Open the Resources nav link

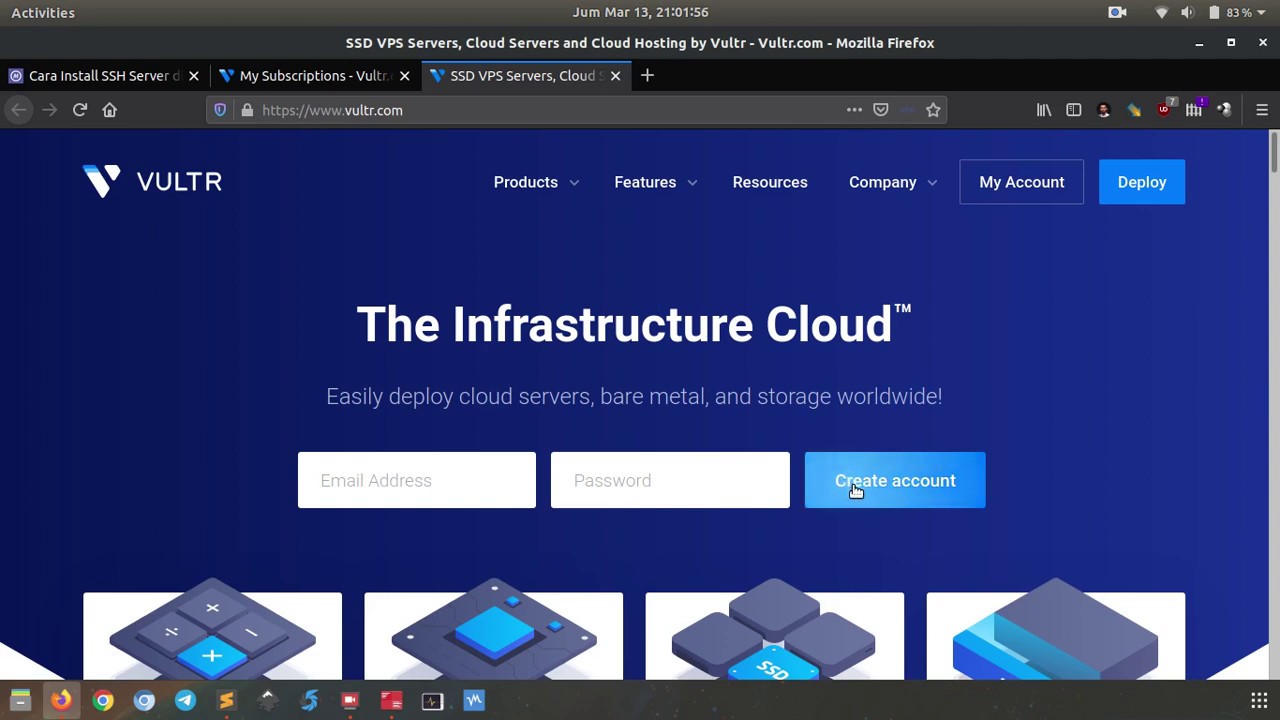pos(770,182)
